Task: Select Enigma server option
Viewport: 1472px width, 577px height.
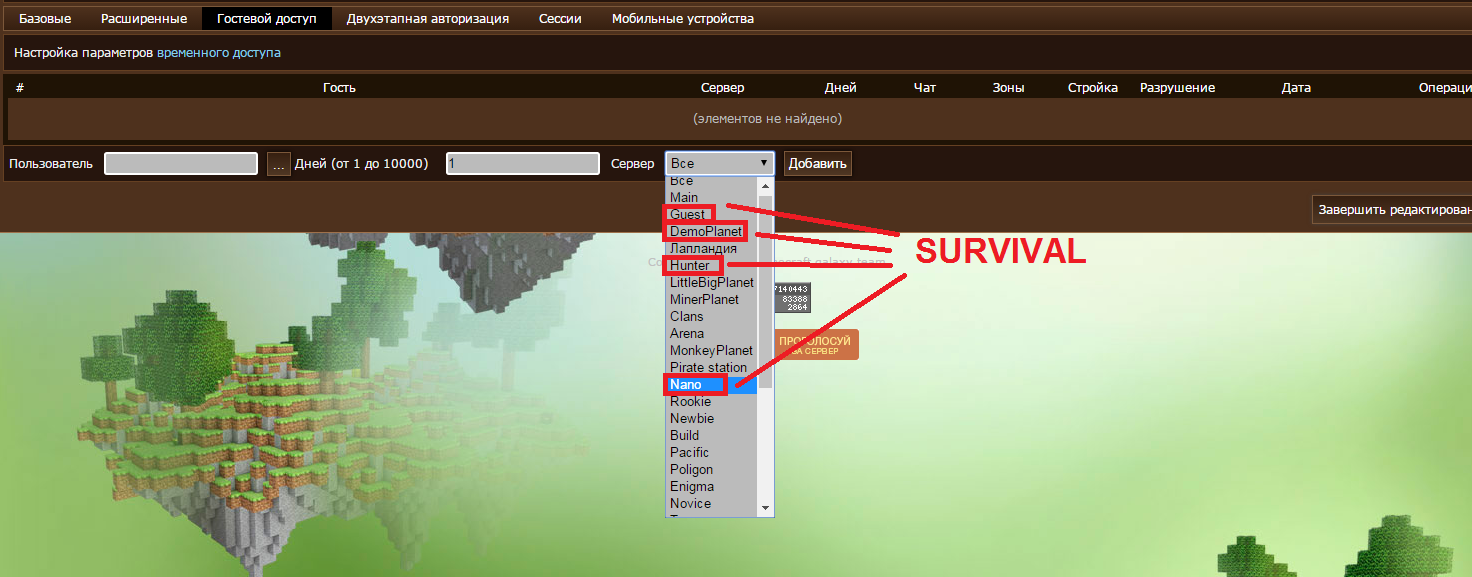Action: [x=712, y=486]
